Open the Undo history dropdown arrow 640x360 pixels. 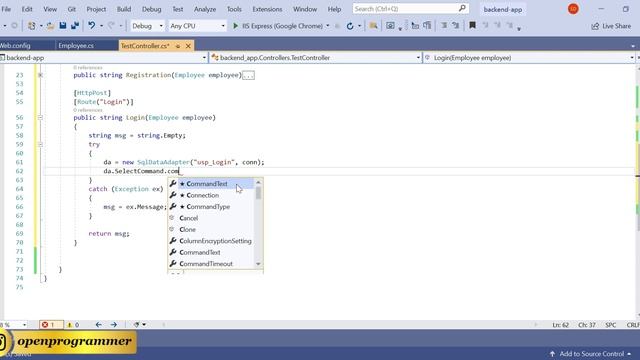coord(101,26)
